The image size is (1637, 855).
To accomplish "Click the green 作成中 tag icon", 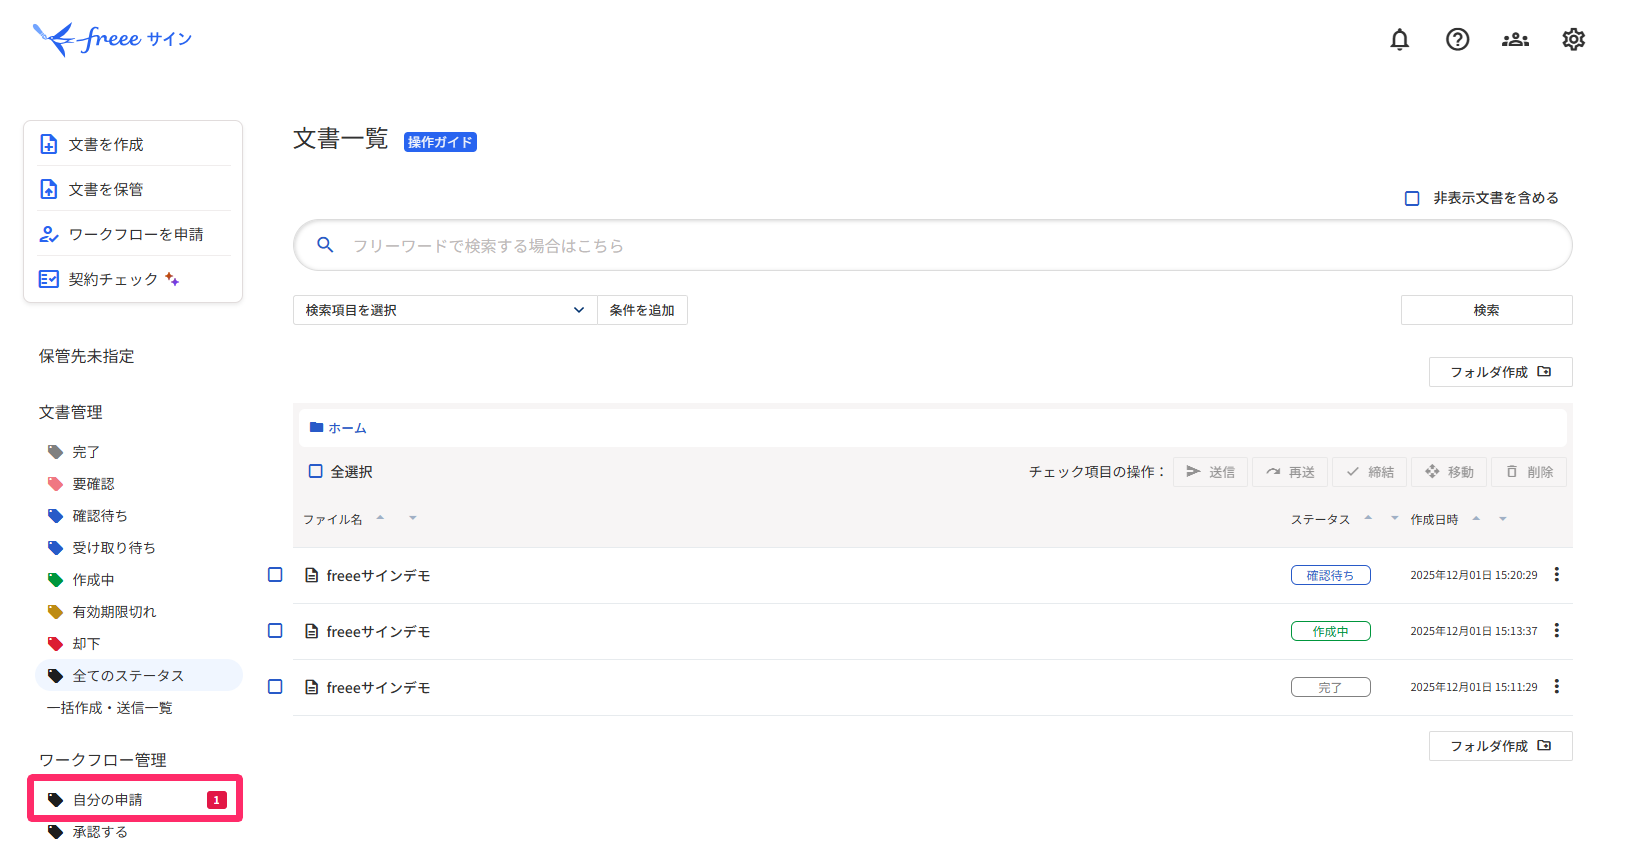I will pos(55,580).
